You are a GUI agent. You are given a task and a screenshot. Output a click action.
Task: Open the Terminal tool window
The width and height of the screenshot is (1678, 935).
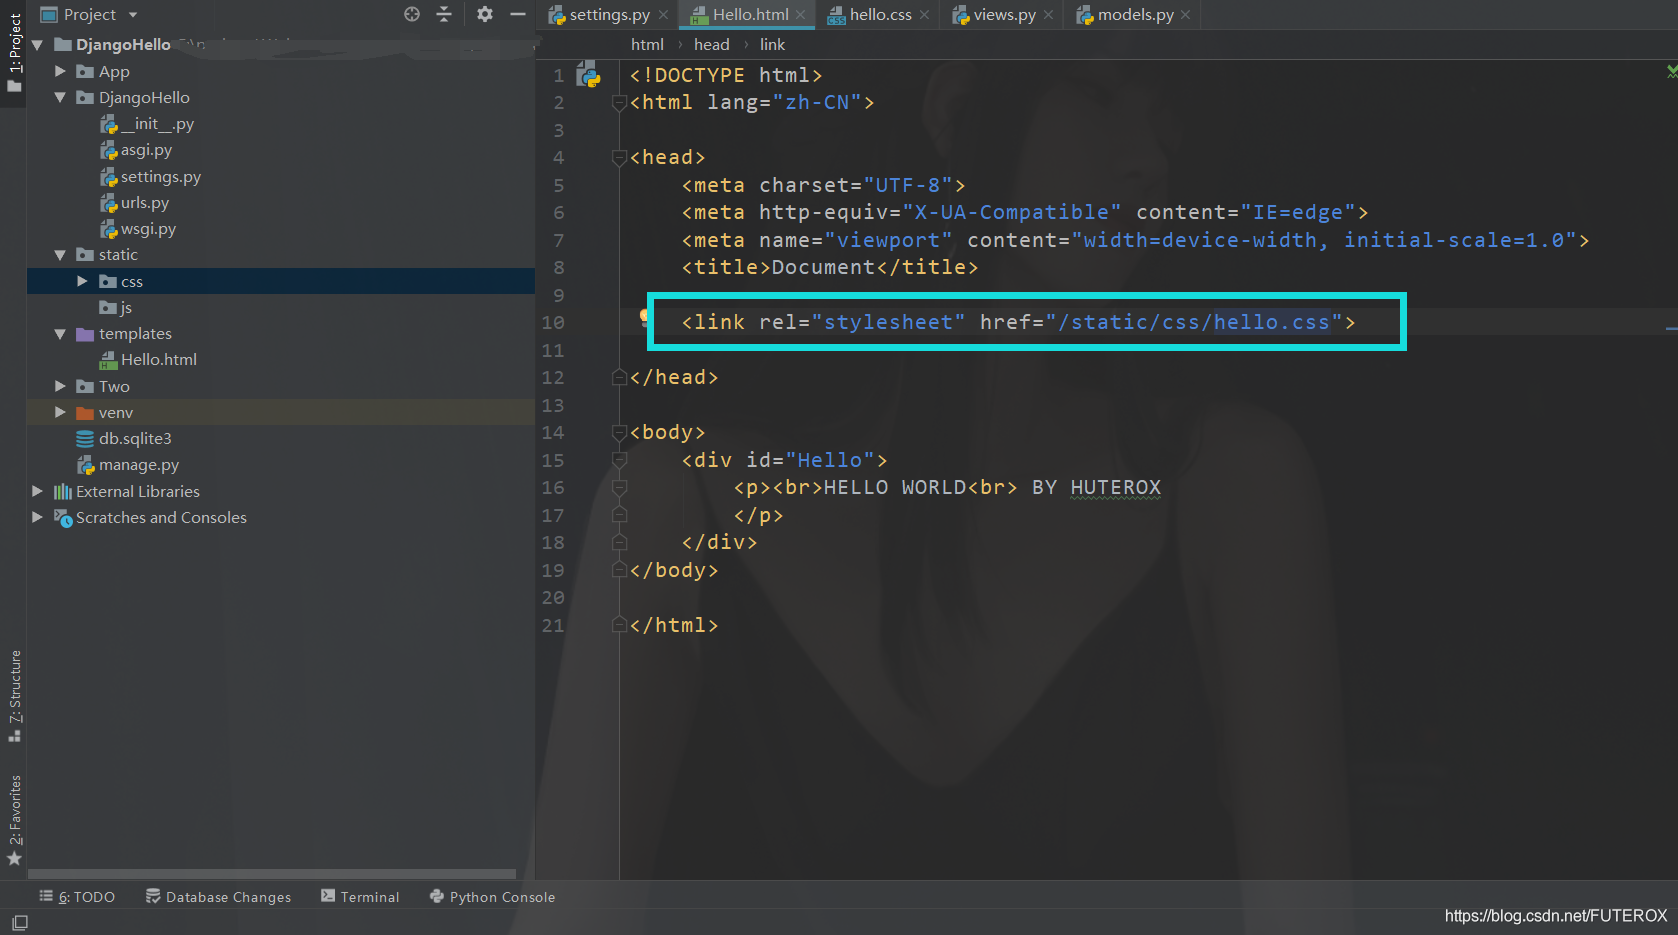pos(360,896)
